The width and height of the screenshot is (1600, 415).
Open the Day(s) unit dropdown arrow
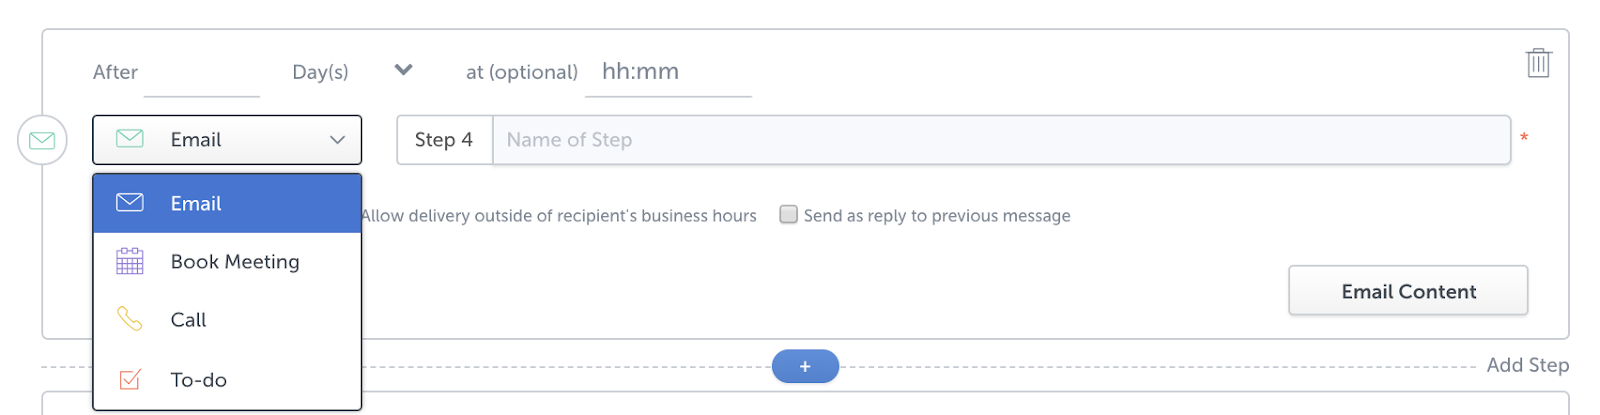click(403, 70)
